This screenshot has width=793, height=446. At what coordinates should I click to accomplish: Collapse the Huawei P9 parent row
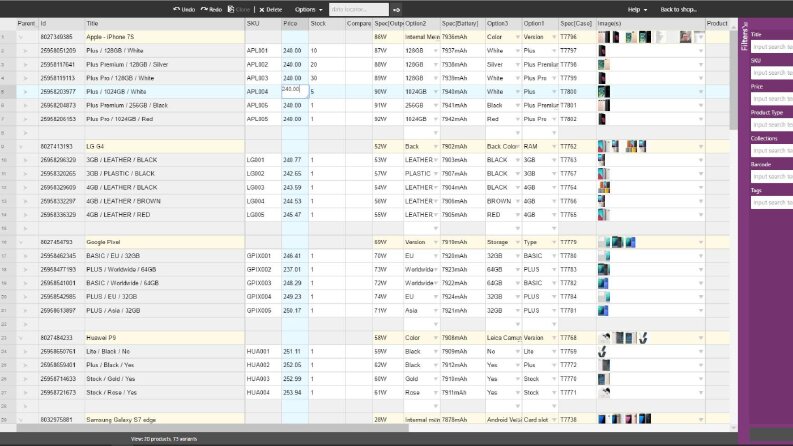click(x=21, y=338)
